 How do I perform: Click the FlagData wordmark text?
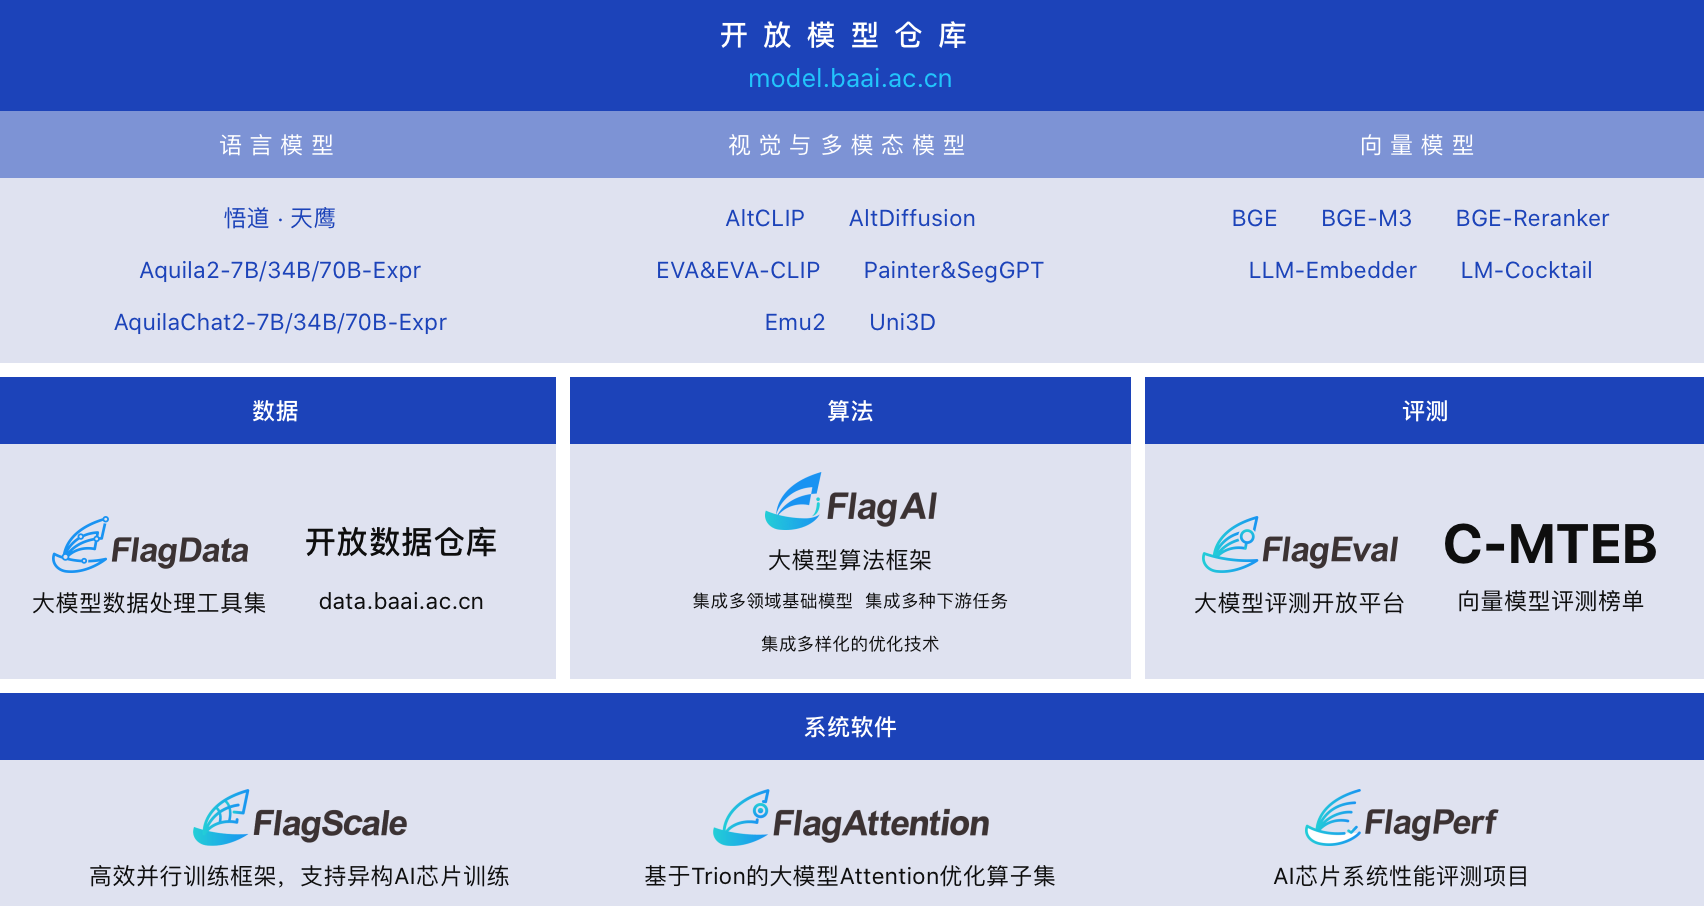[180, 550]
